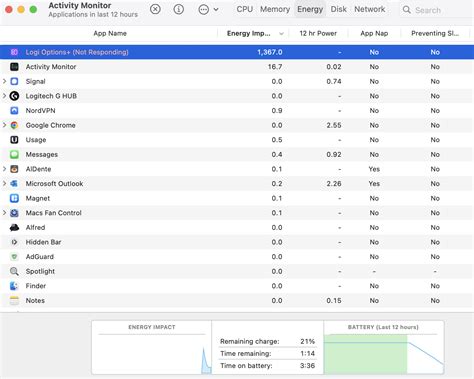Viewport: 474px width, 379px height.
Task: Select the Logi Options+ app icon
Action: click(x=14, y=52)
